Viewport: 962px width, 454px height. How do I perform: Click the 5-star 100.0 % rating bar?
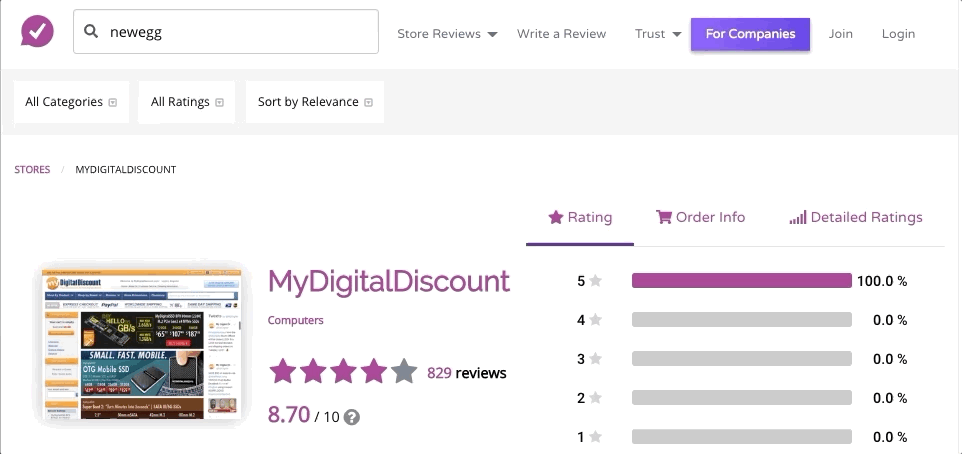point(742,281)
